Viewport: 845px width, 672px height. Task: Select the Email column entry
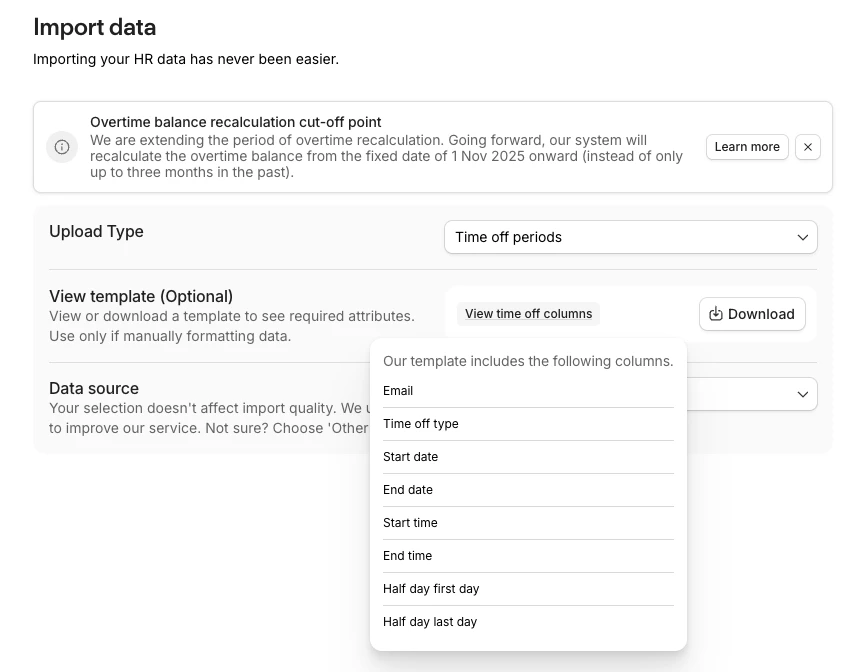click(398, 391)
